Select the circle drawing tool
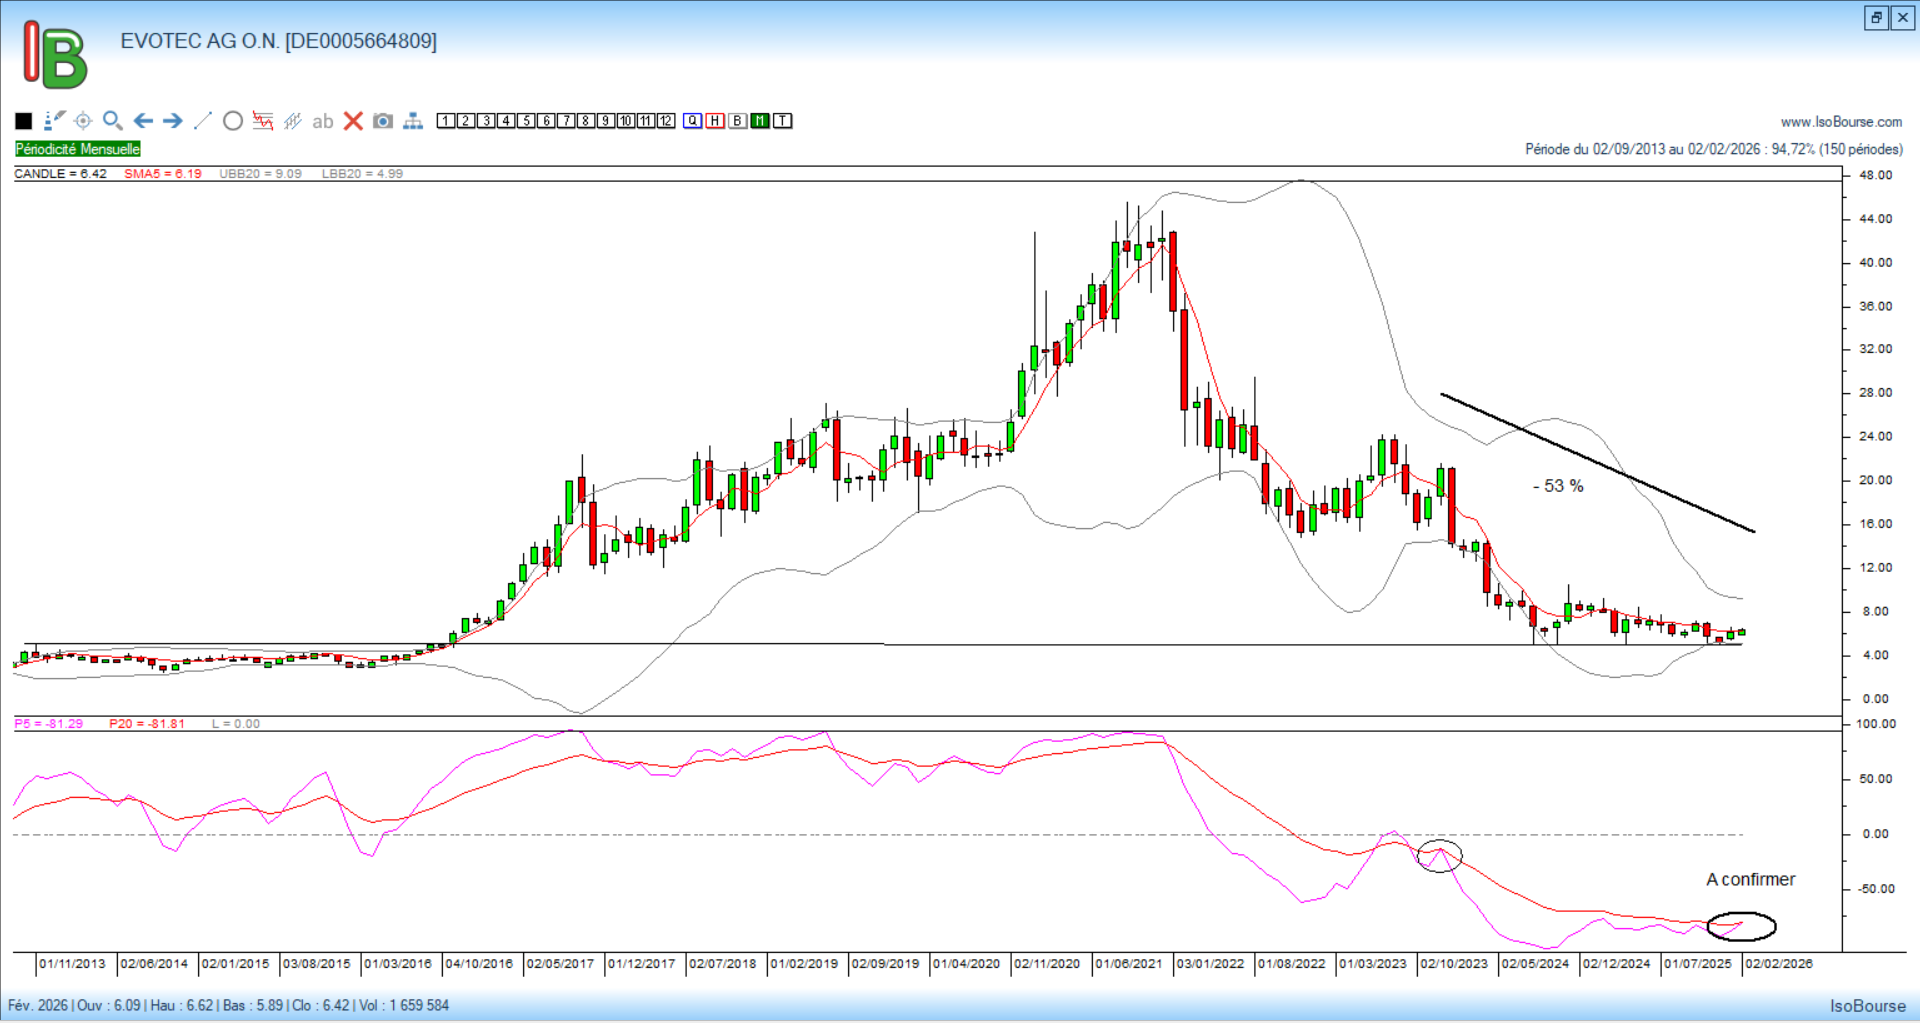 (x=233, y=121)
